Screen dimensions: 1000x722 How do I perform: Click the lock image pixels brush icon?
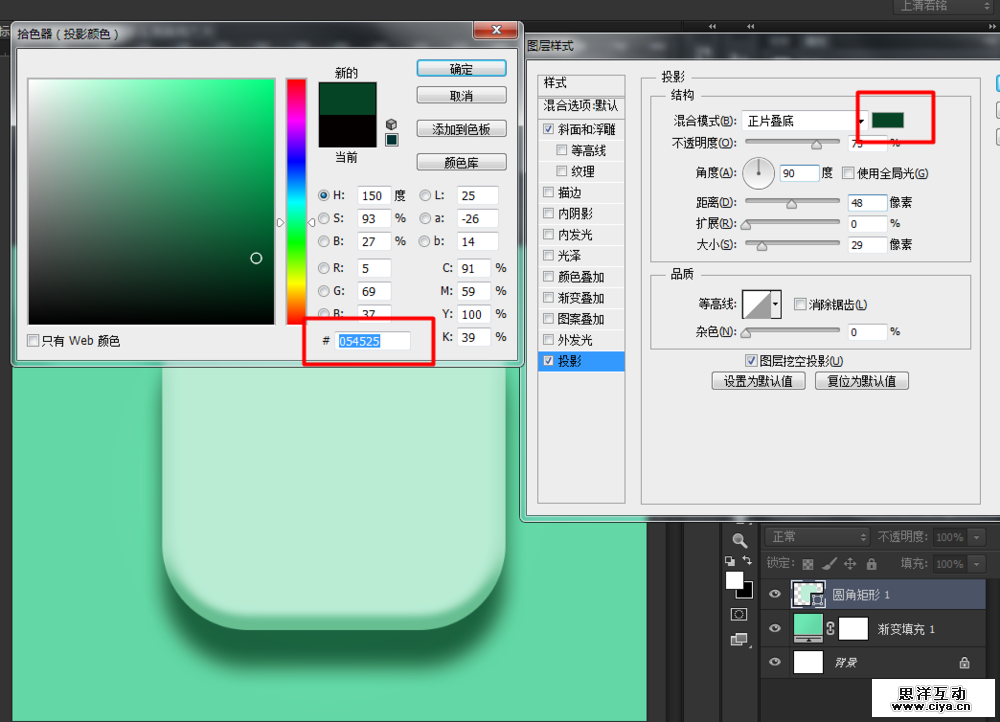click(x=829, y=564)
